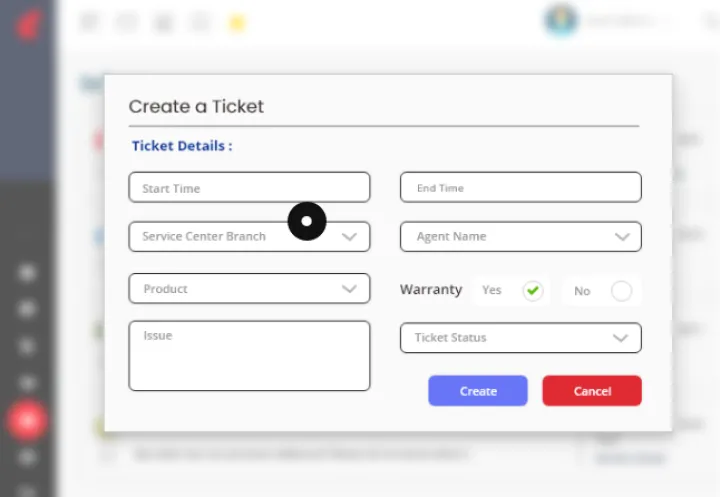Select the Yes warranty radio button
Screen dimensions: 720x497
coord(533,290)
